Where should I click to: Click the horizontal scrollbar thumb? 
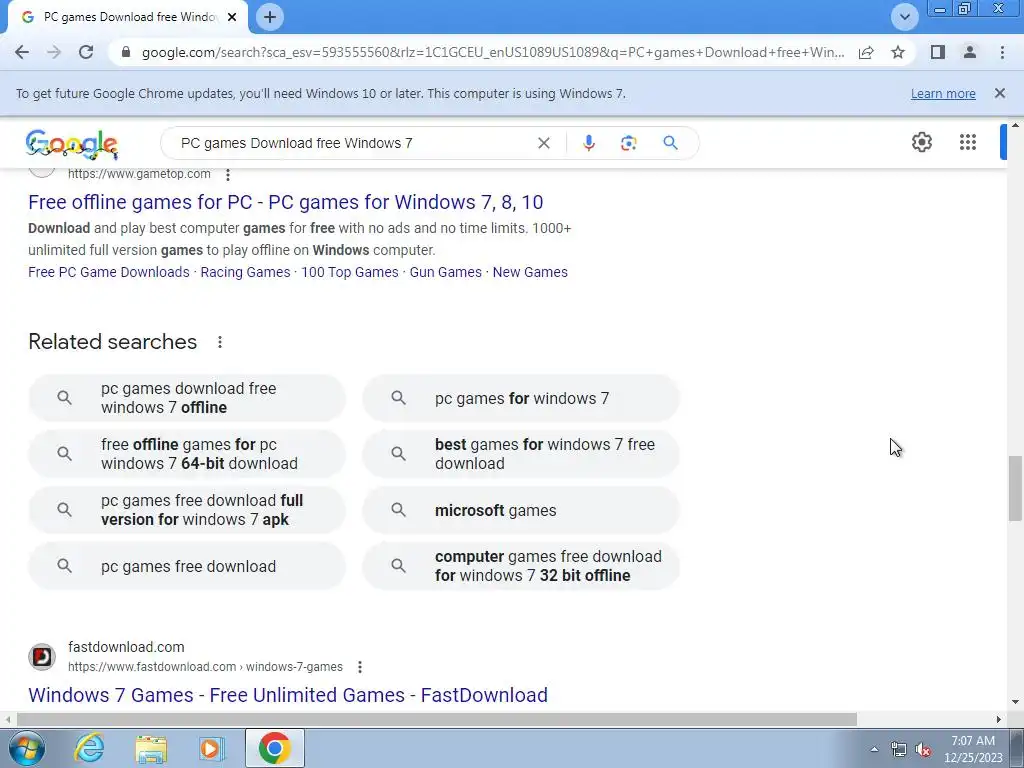[436, 719]
